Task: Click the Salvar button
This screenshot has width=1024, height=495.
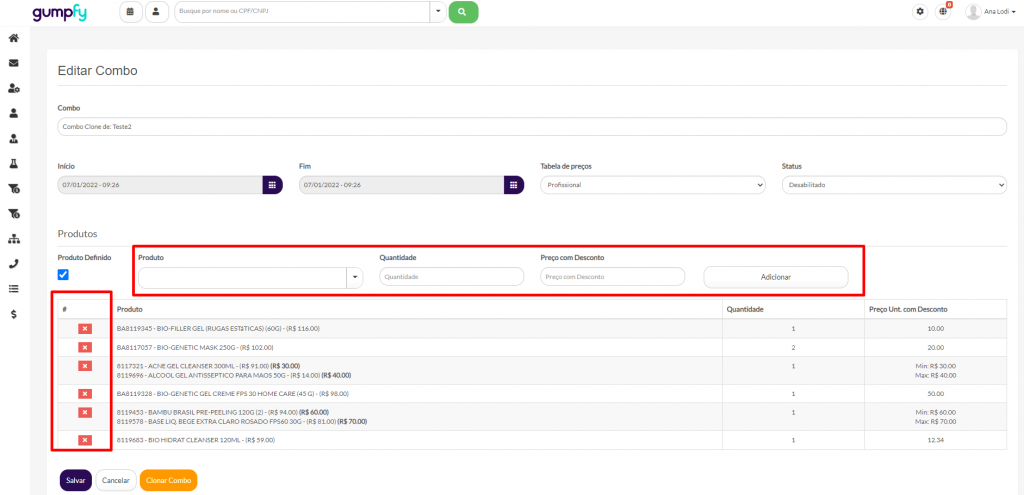Action: point(75,480)
